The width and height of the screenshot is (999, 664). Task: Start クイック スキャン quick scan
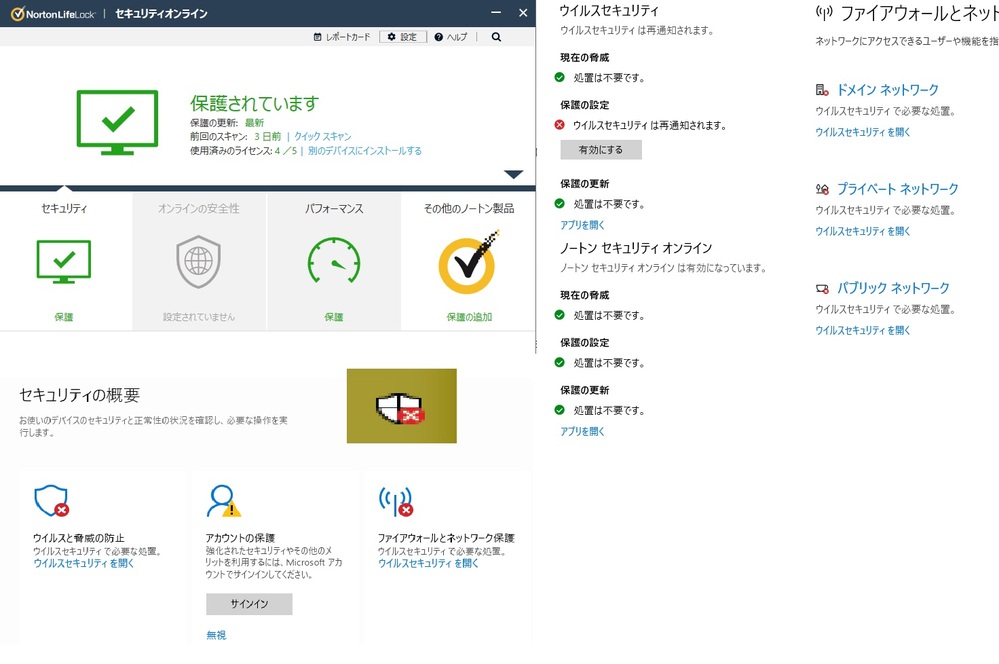(x=322, y=136)
